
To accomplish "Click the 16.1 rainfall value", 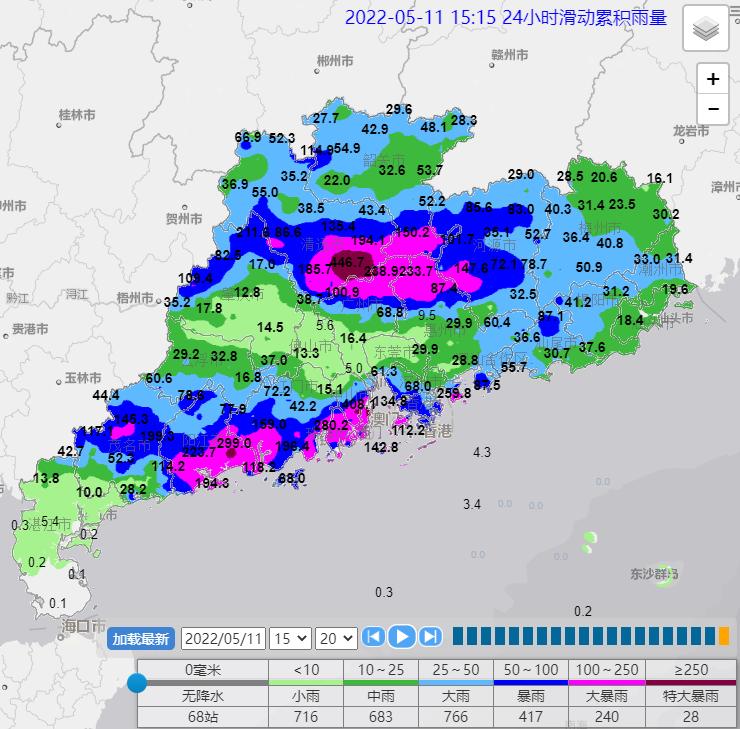I will (x=659, y=178).
